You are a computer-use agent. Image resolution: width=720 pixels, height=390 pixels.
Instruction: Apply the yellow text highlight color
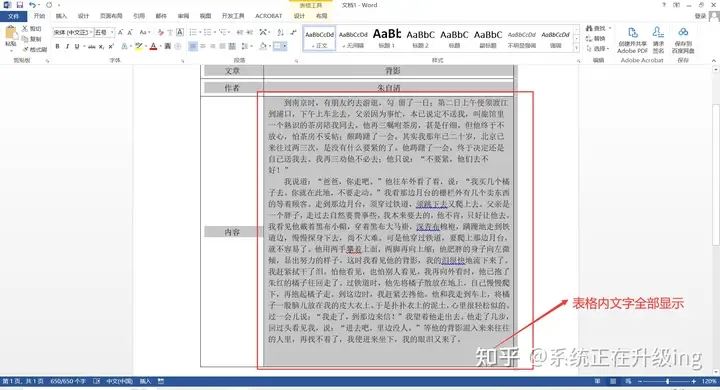click(x=138, y=46)
